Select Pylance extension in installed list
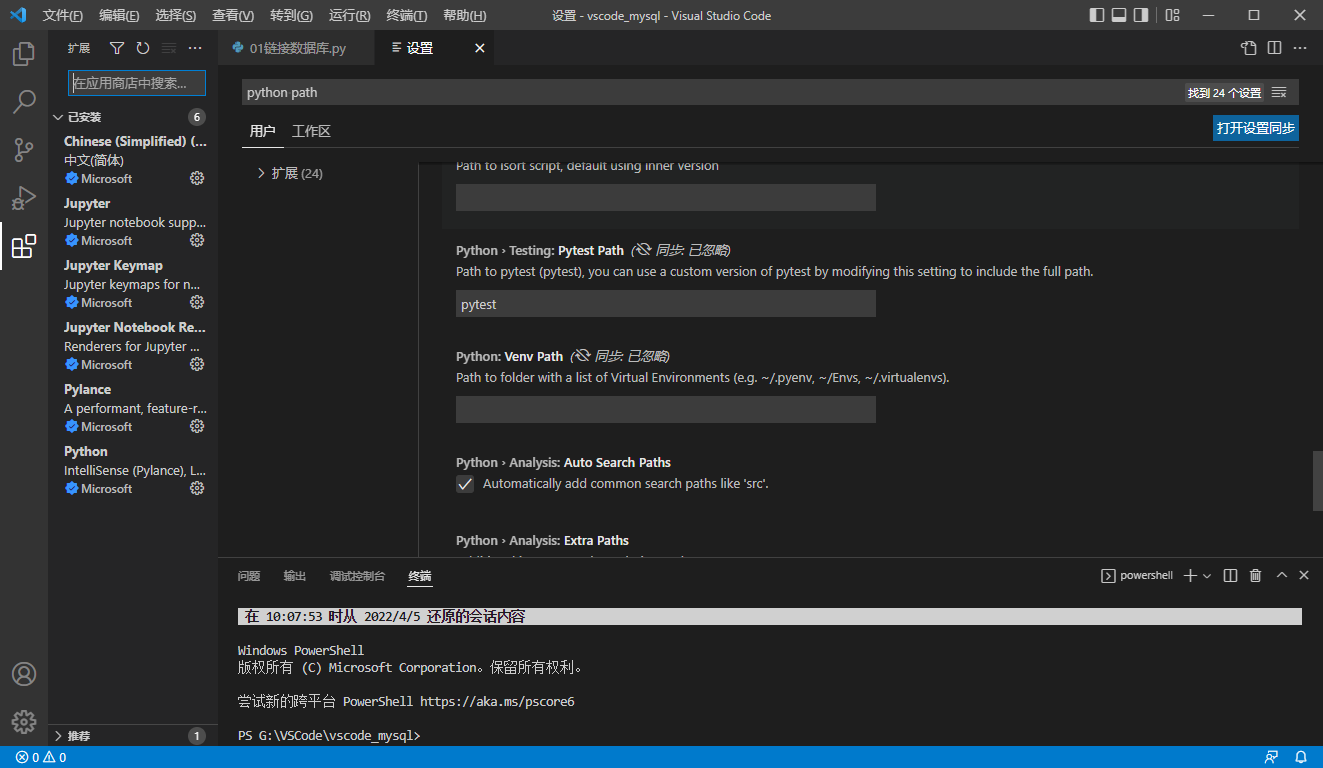The image size is (1323, 768). click(x=133, y=408)
